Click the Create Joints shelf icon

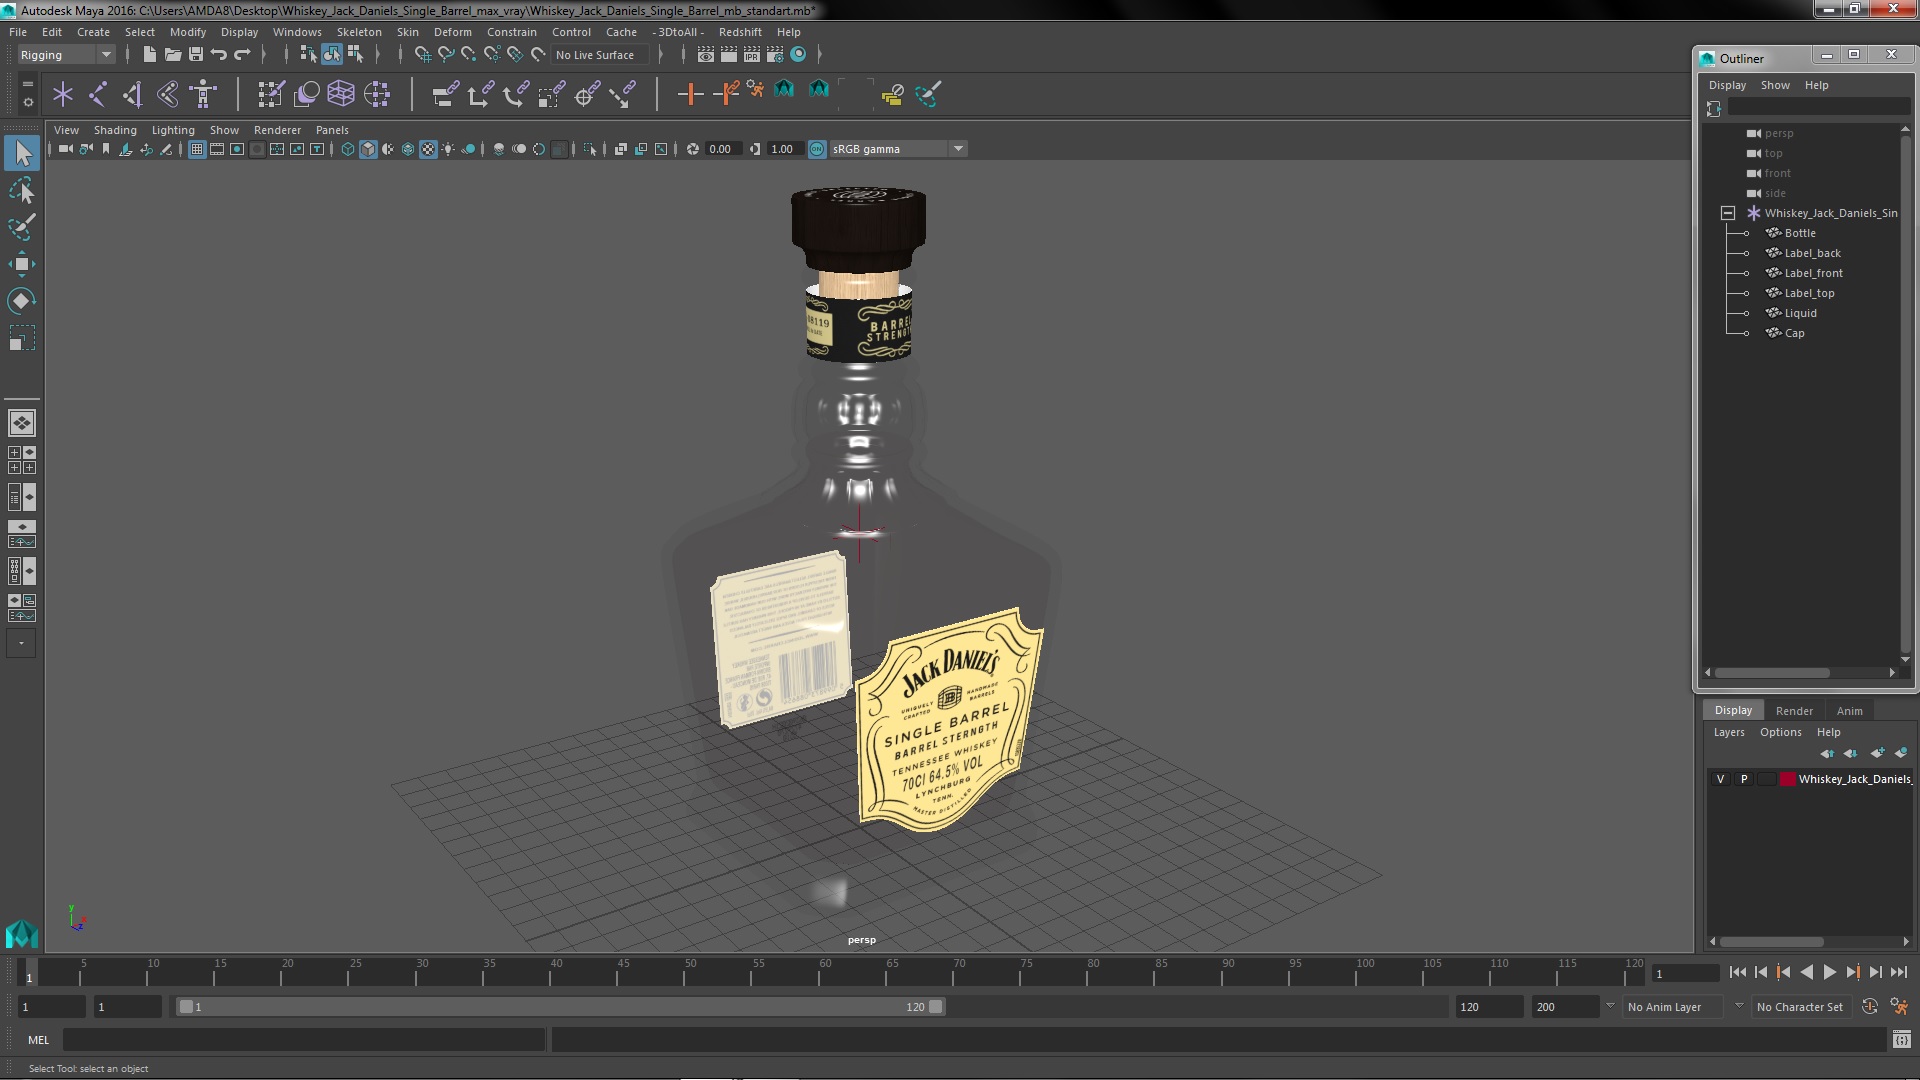coord(98,94)
